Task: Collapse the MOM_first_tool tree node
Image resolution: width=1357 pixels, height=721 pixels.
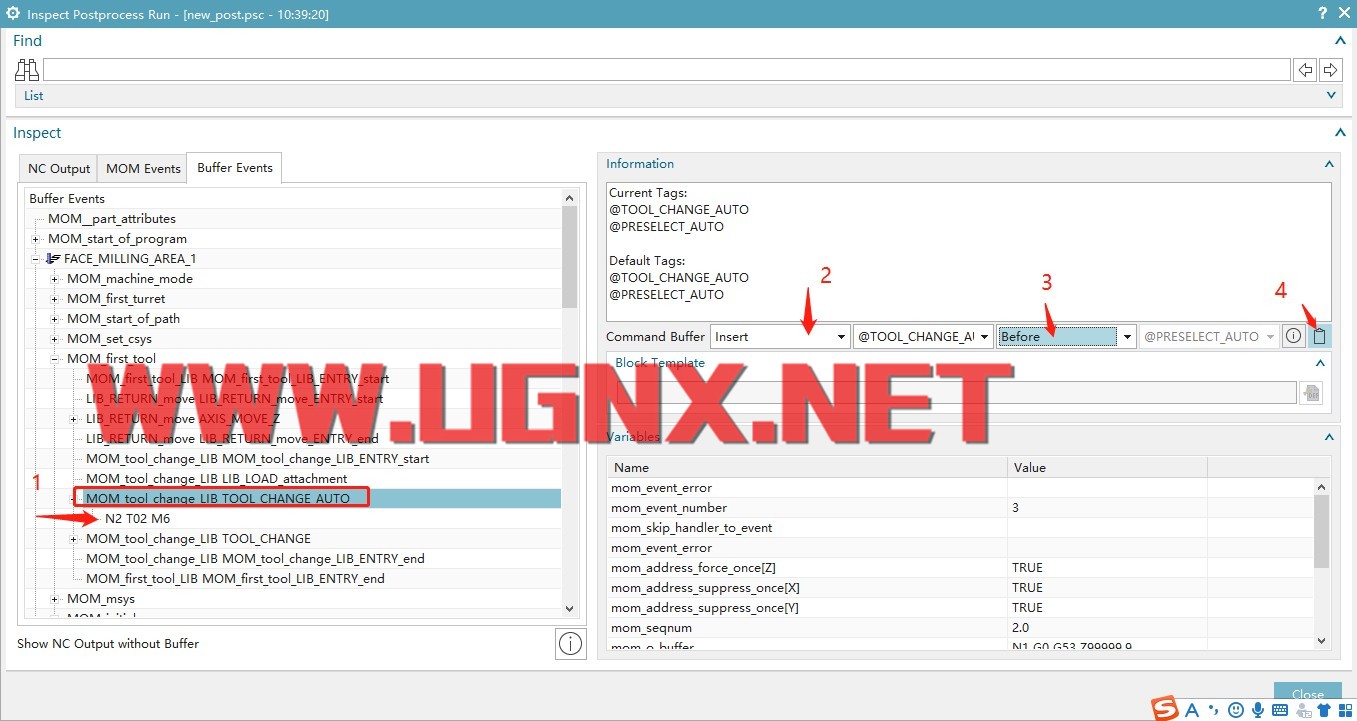Action: pyautogui.click(x=55, y=359)
